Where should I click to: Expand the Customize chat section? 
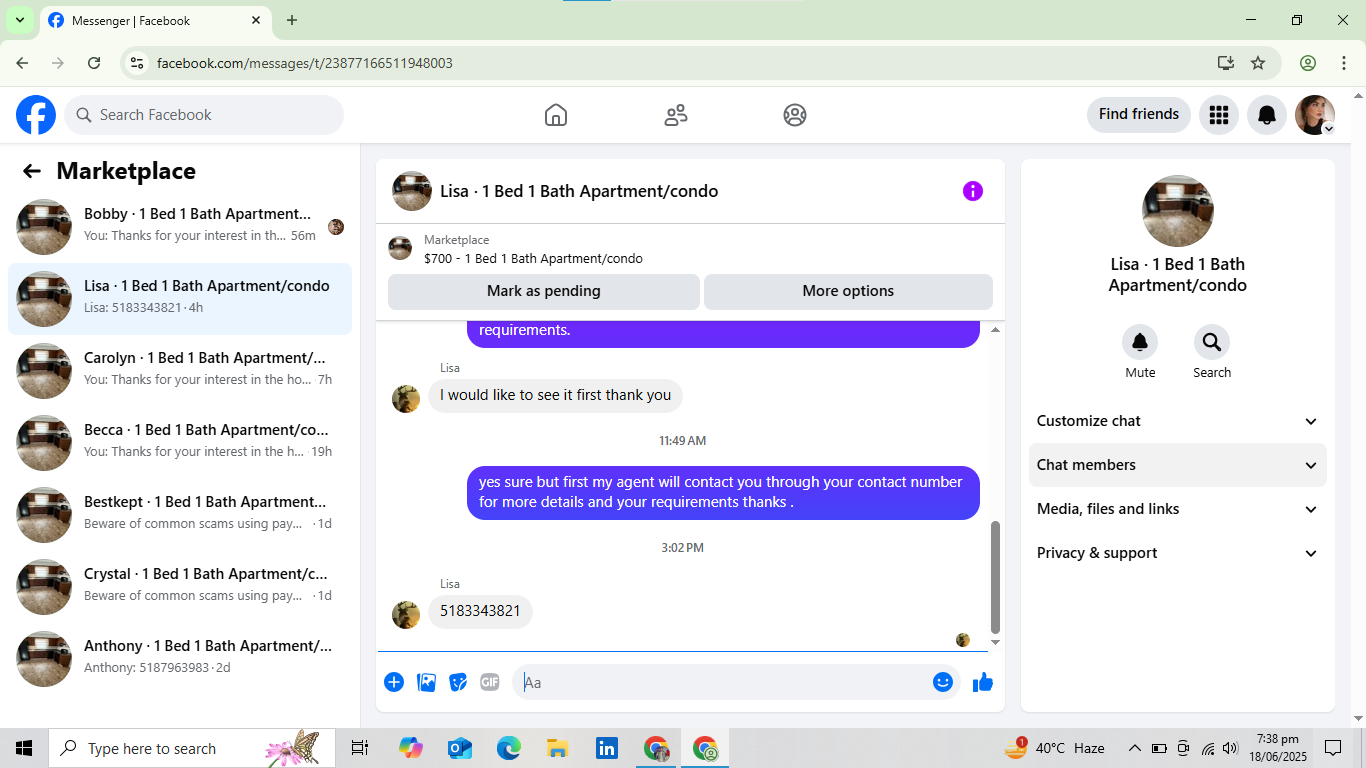coord(1178,421)
